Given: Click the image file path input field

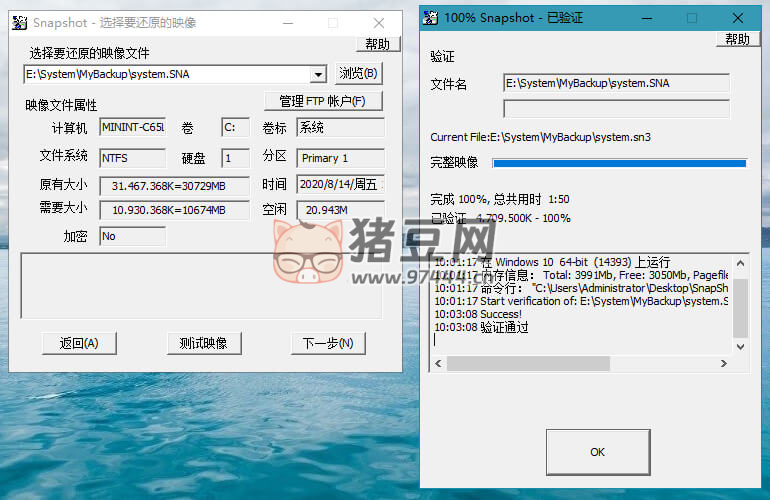Looking at the screenshot, I should [166, 74].
